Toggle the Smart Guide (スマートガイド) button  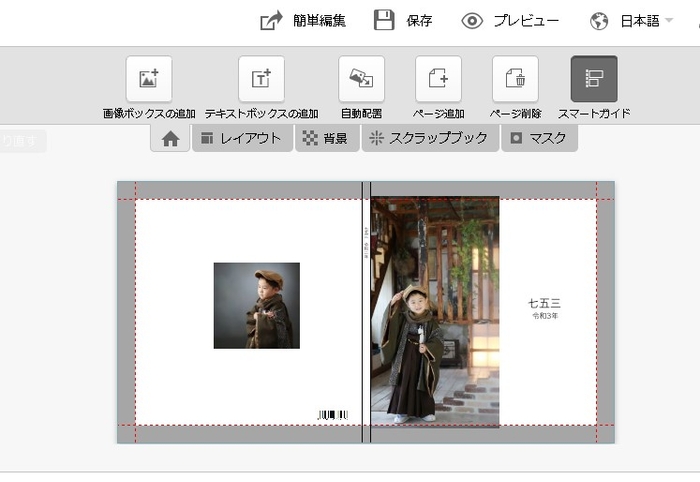pos(594,79)
